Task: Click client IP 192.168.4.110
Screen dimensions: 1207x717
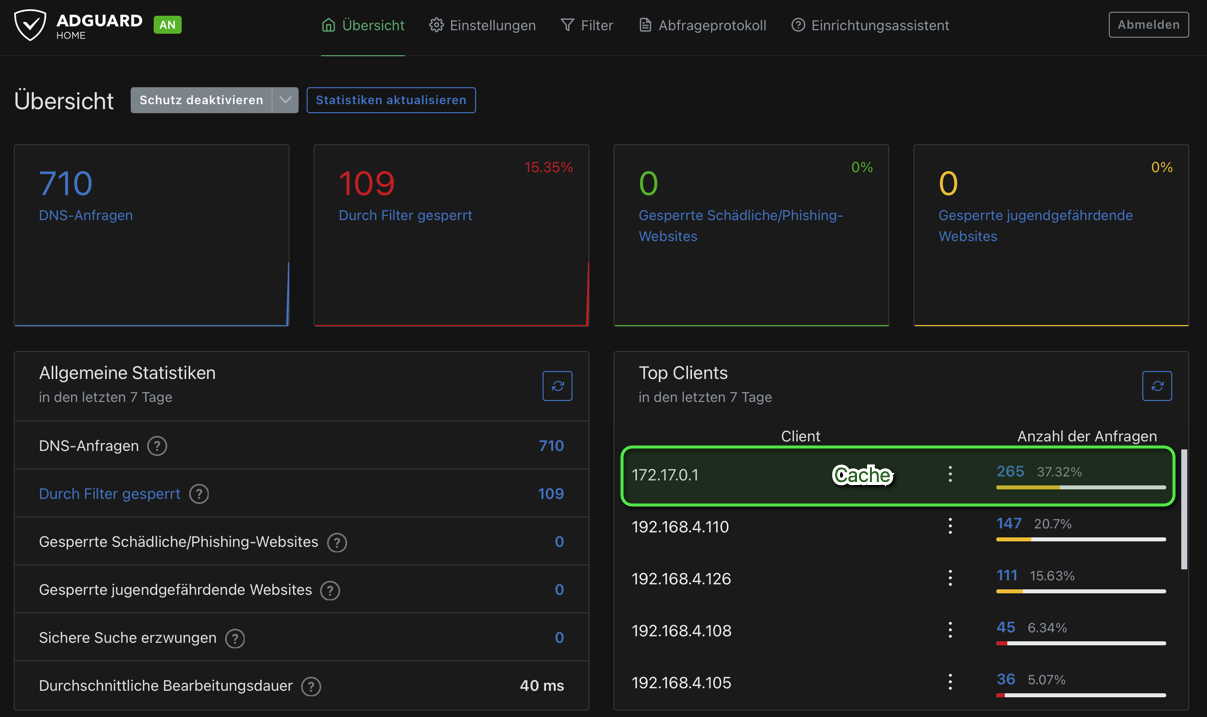Action: (680, 527)
